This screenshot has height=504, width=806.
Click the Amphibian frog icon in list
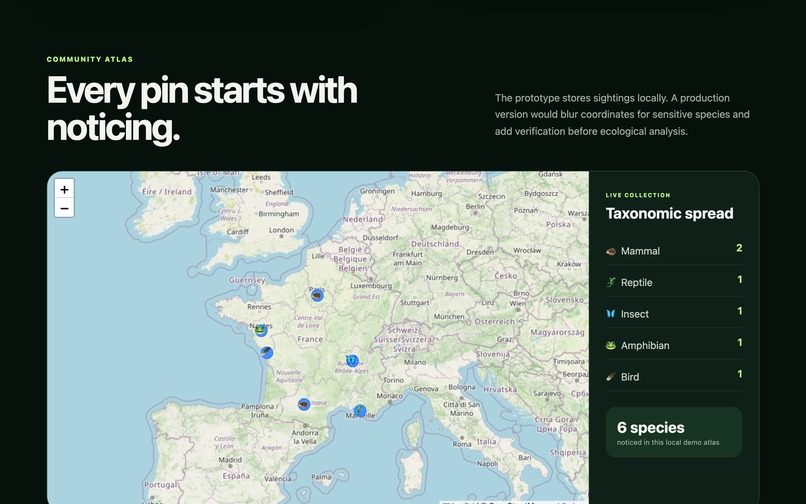(x=611, y=346)
